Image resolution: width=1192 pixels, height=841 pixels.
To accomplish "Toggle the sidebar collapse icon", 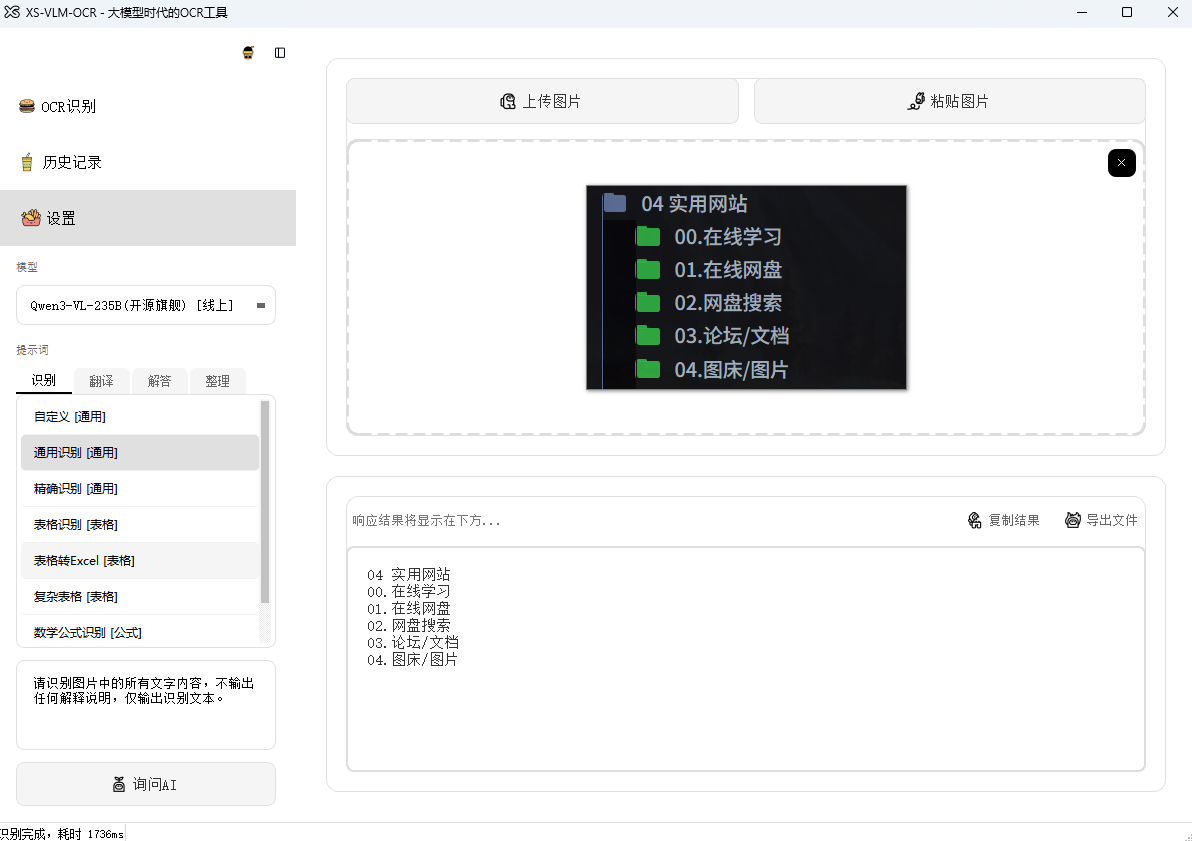I will pos(280,52).
